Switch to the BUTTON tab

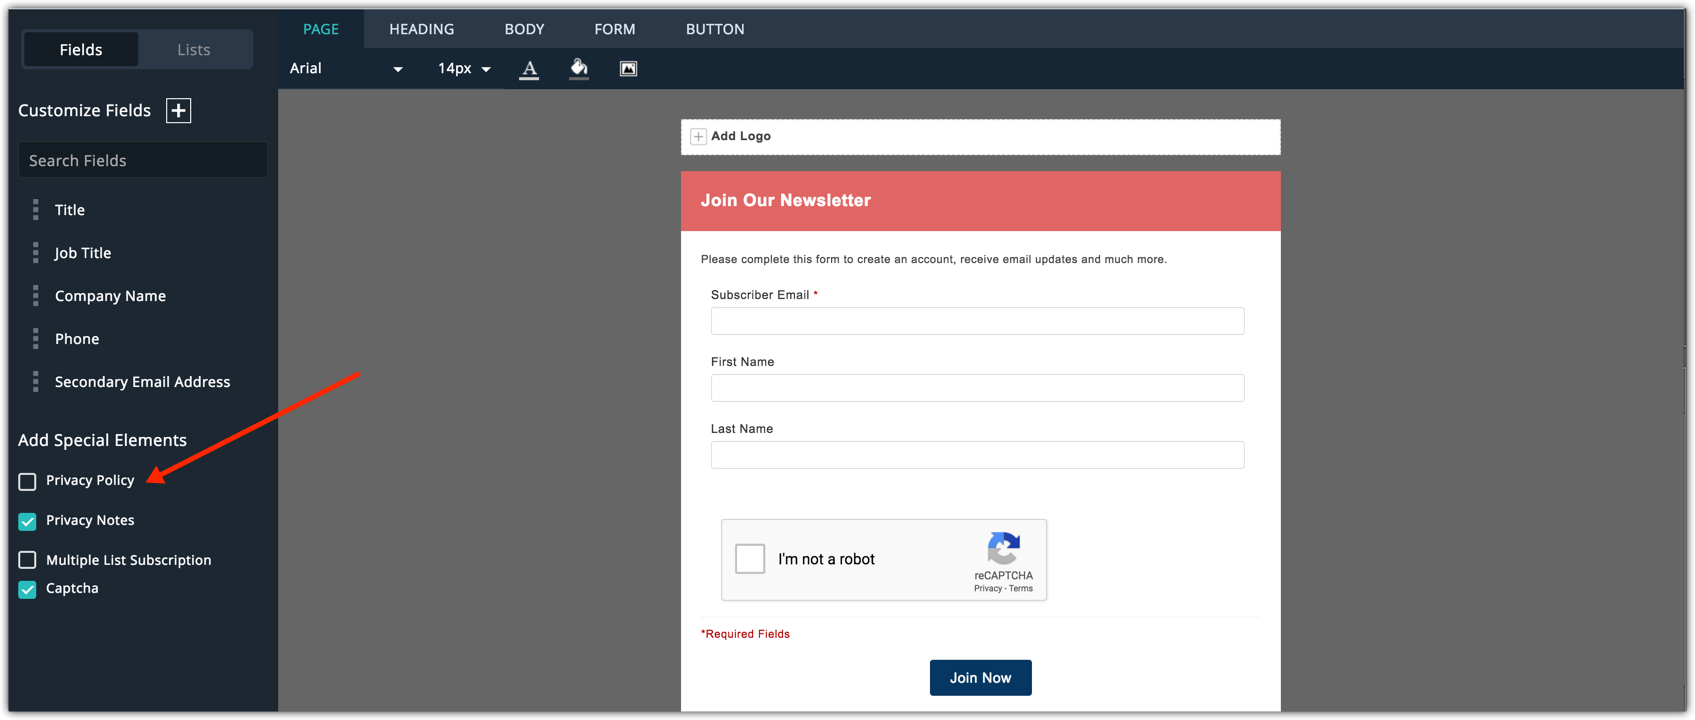point(715,29)
